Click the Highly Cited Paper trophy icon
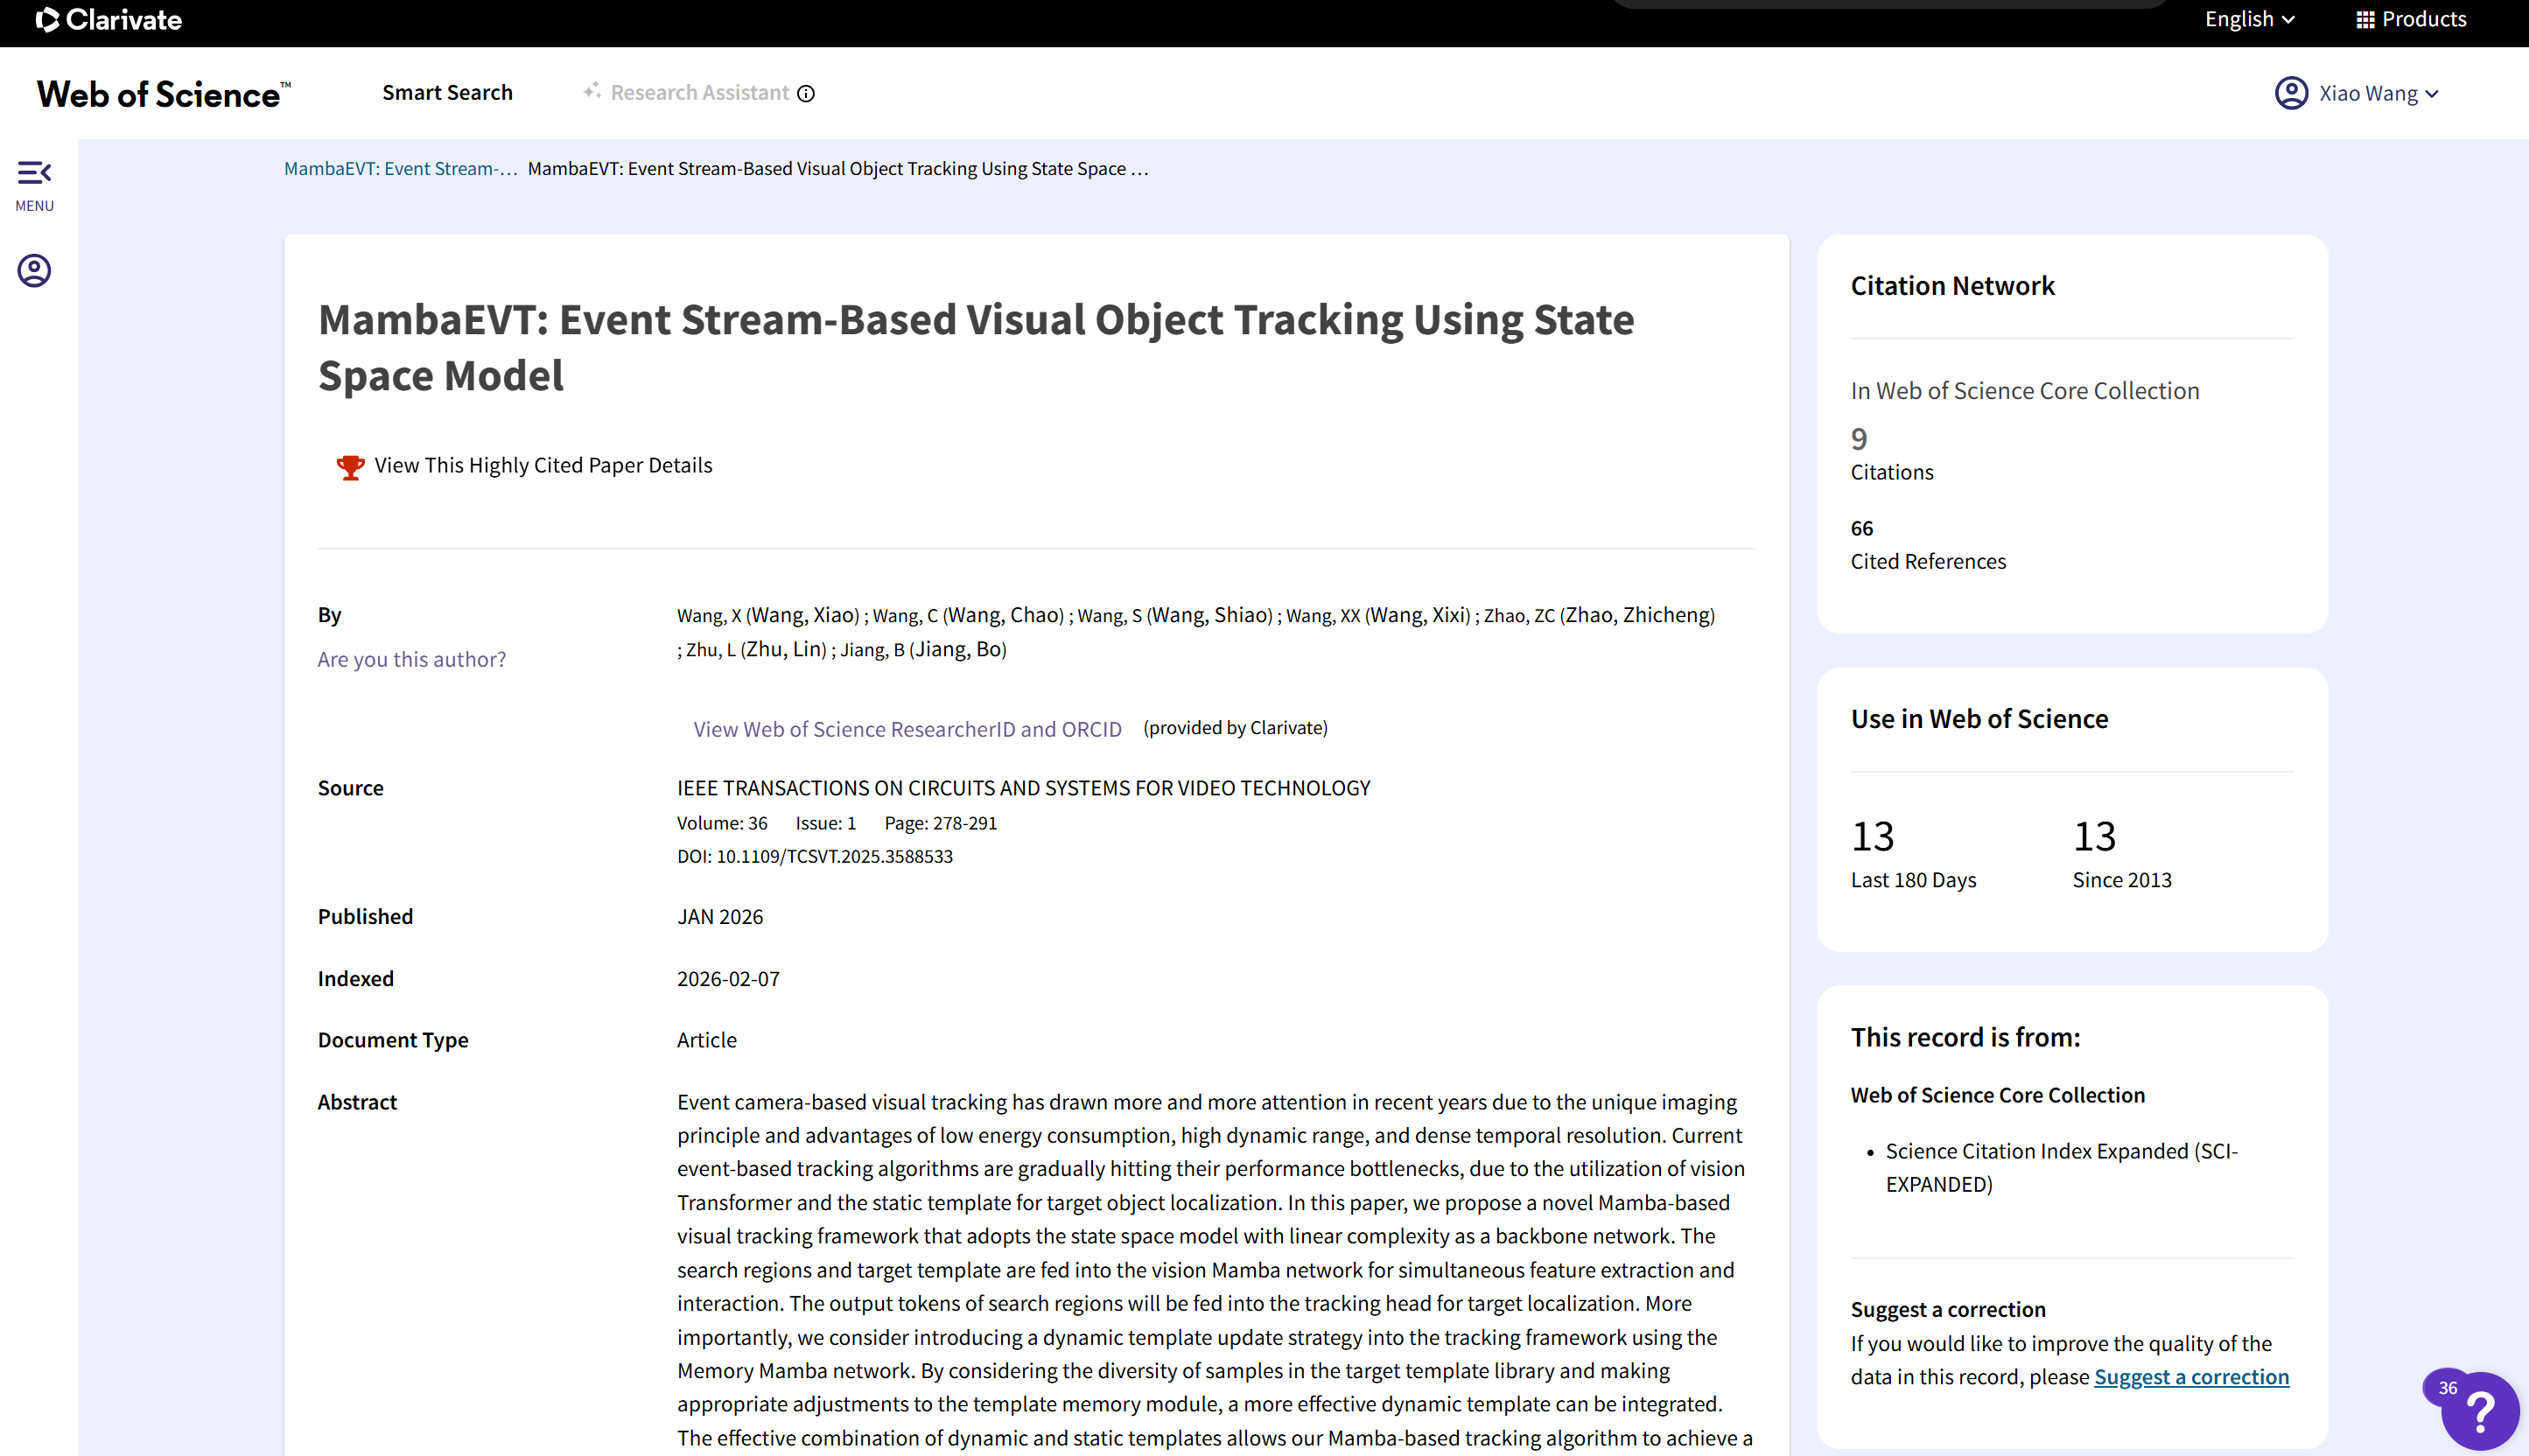2529x1456 pixels. [350, 467]
